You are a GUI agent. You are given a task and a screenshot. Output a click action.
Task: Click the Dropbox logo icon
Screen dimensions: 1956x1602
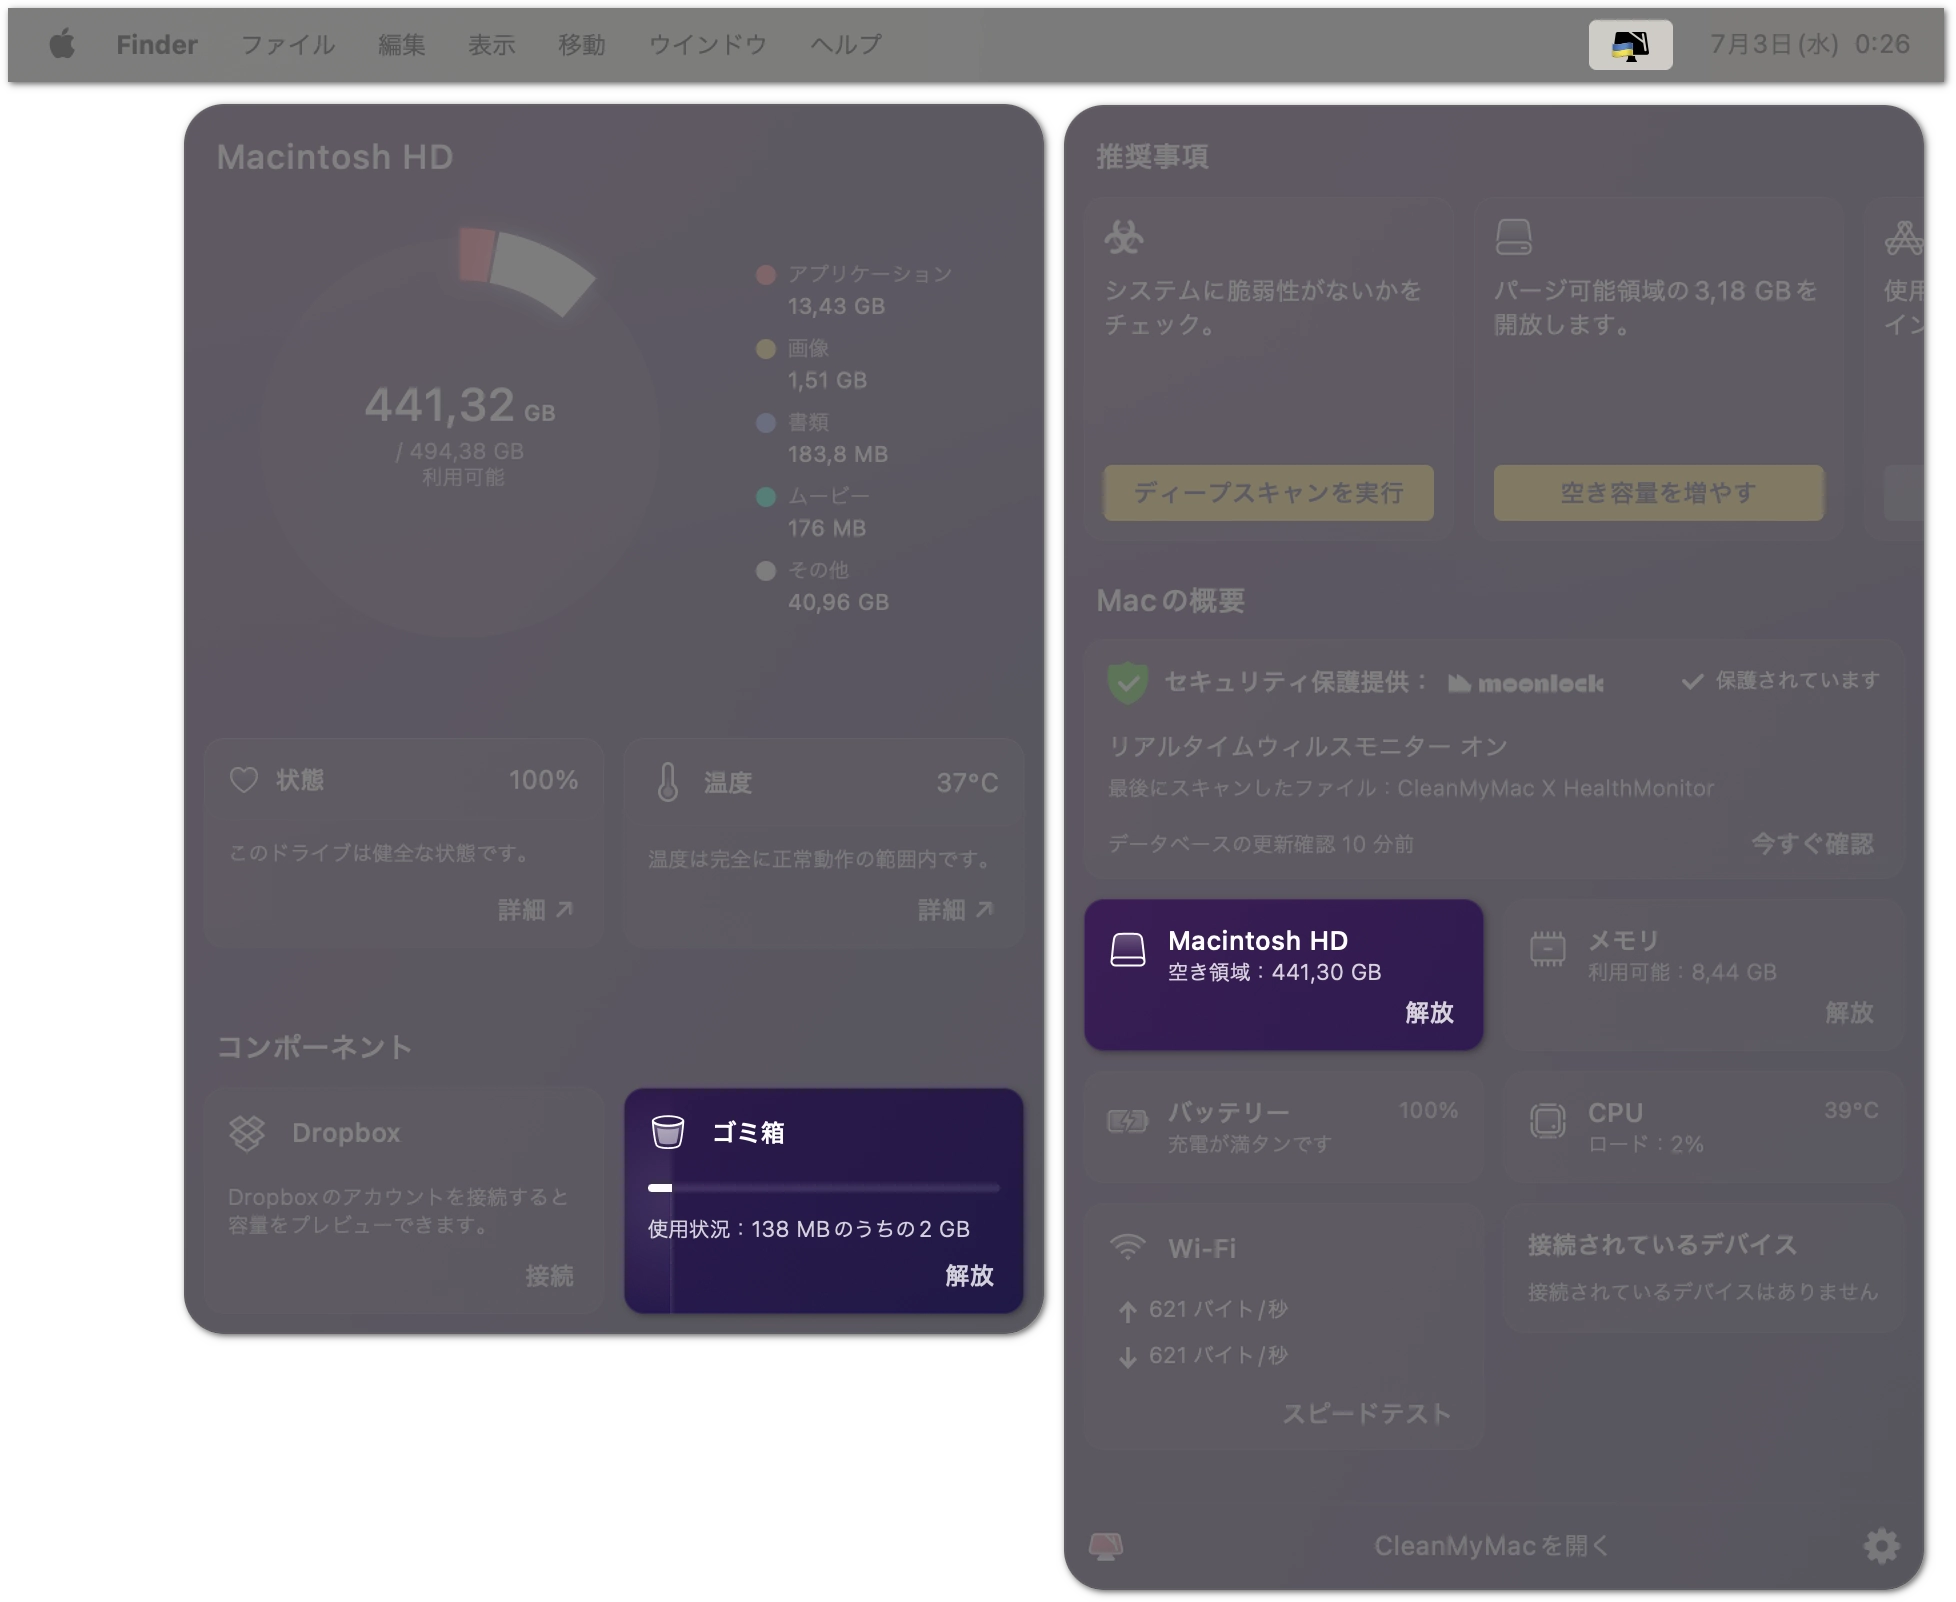247,1133
